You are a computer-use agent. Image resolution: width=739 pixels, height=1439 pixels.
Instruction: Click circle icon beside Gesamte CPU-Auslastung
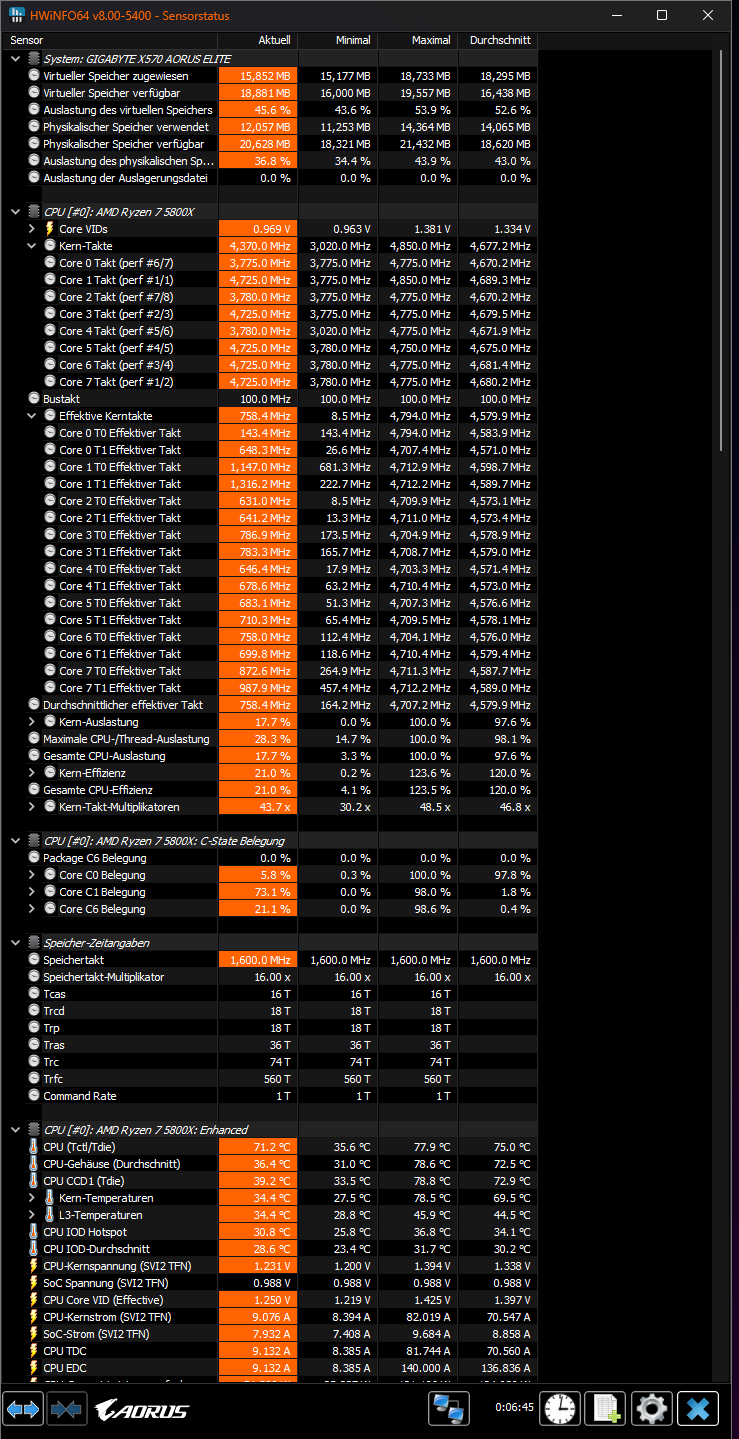(34, 756)
